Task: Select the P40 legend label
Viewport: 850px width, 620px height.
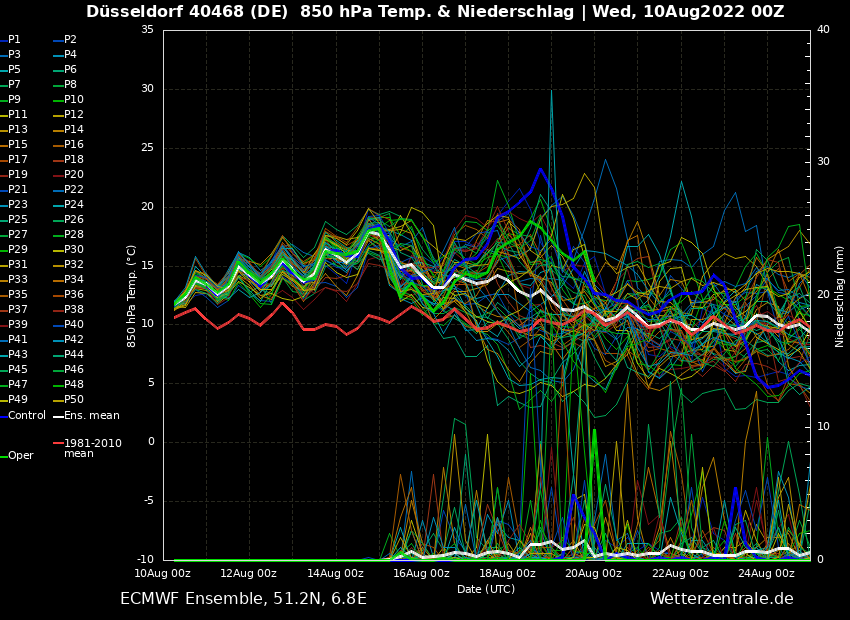Action: pos(74,325)
